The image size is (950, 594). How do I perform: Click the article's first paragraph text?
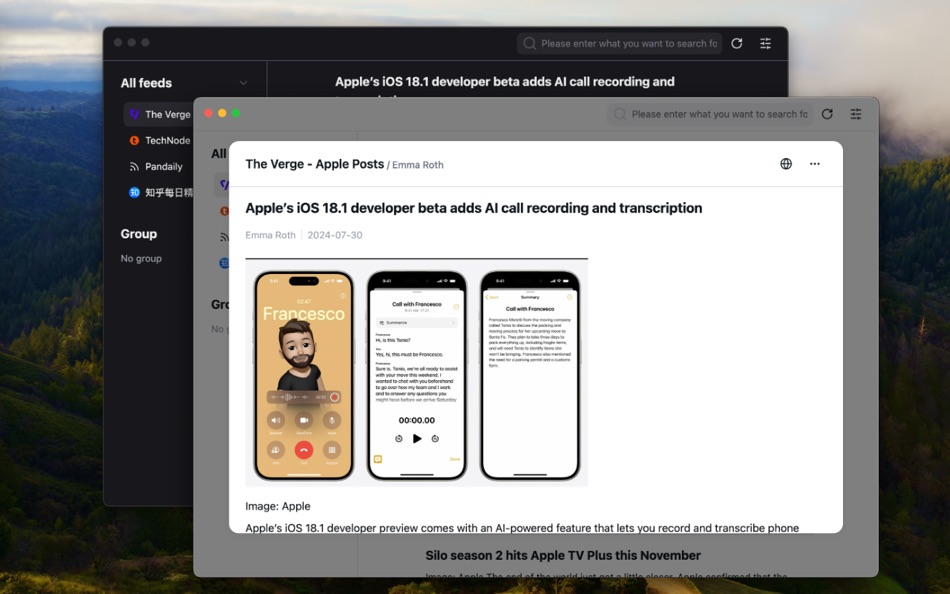click(522, 528)
